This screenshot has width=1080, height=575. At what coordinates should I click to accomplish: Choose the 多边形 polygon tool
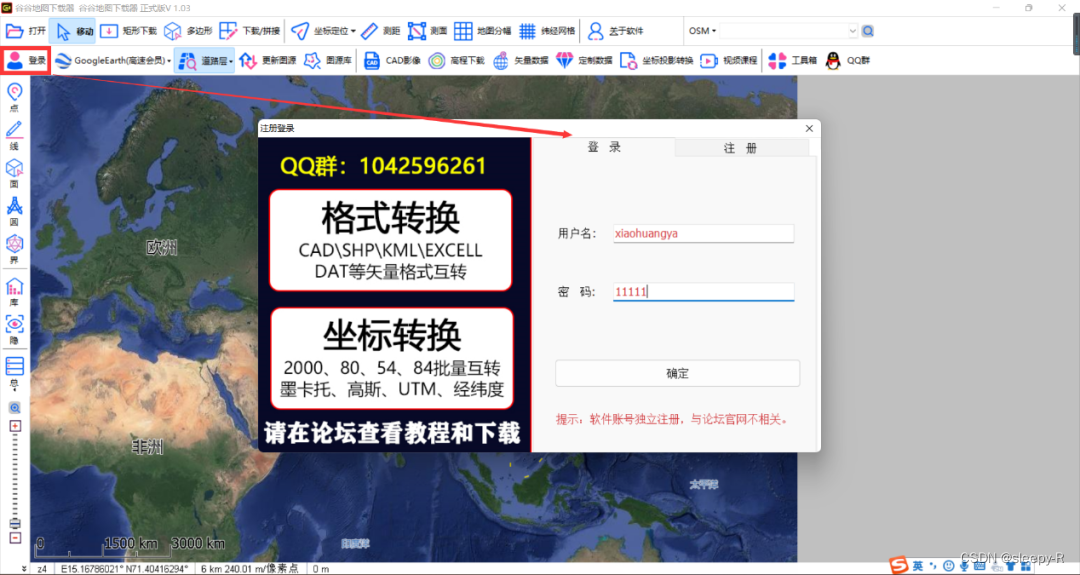189,31
